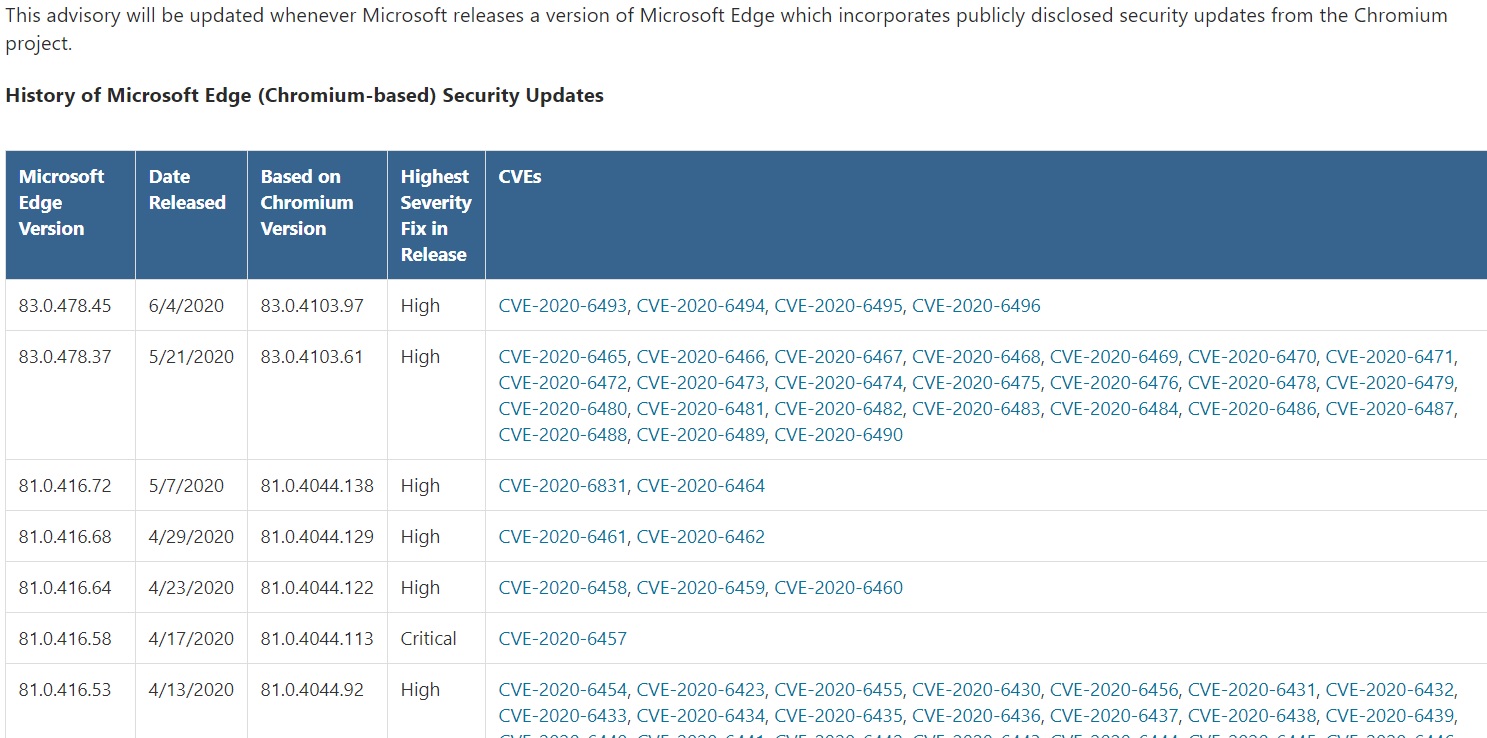Select Edge version 83.0.478.45 cell

click(x=70, y=305)
